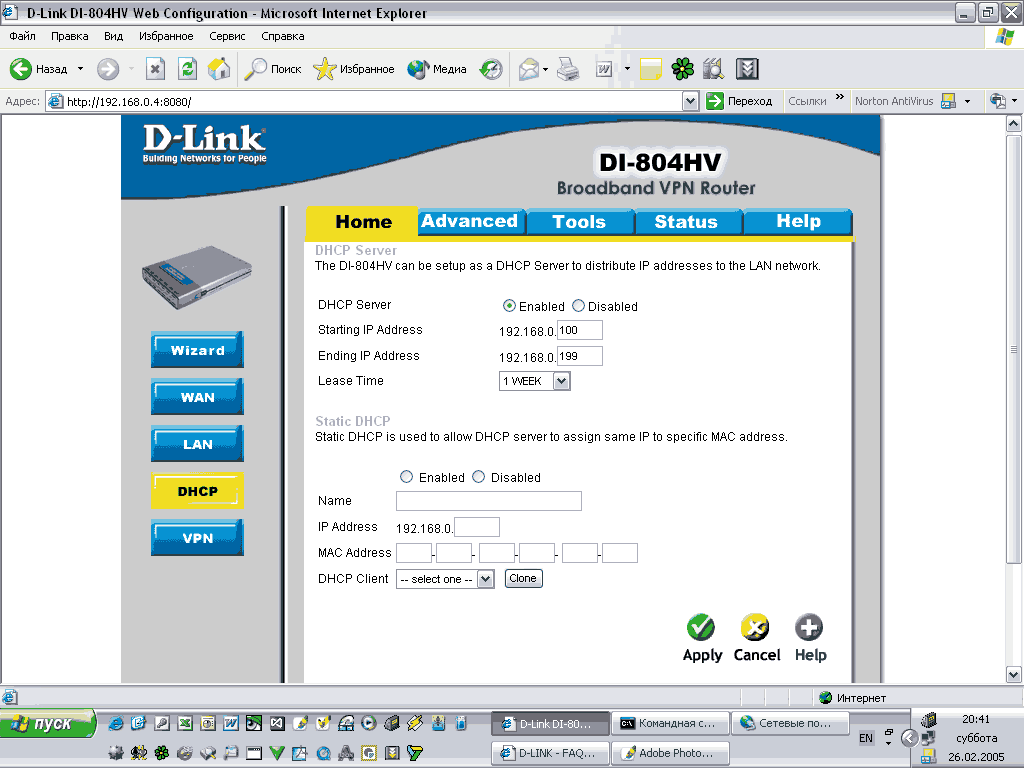1024x768 pixels.
Task: Enable the DHCP Server radio button
Action: click(x=509, y=306)
